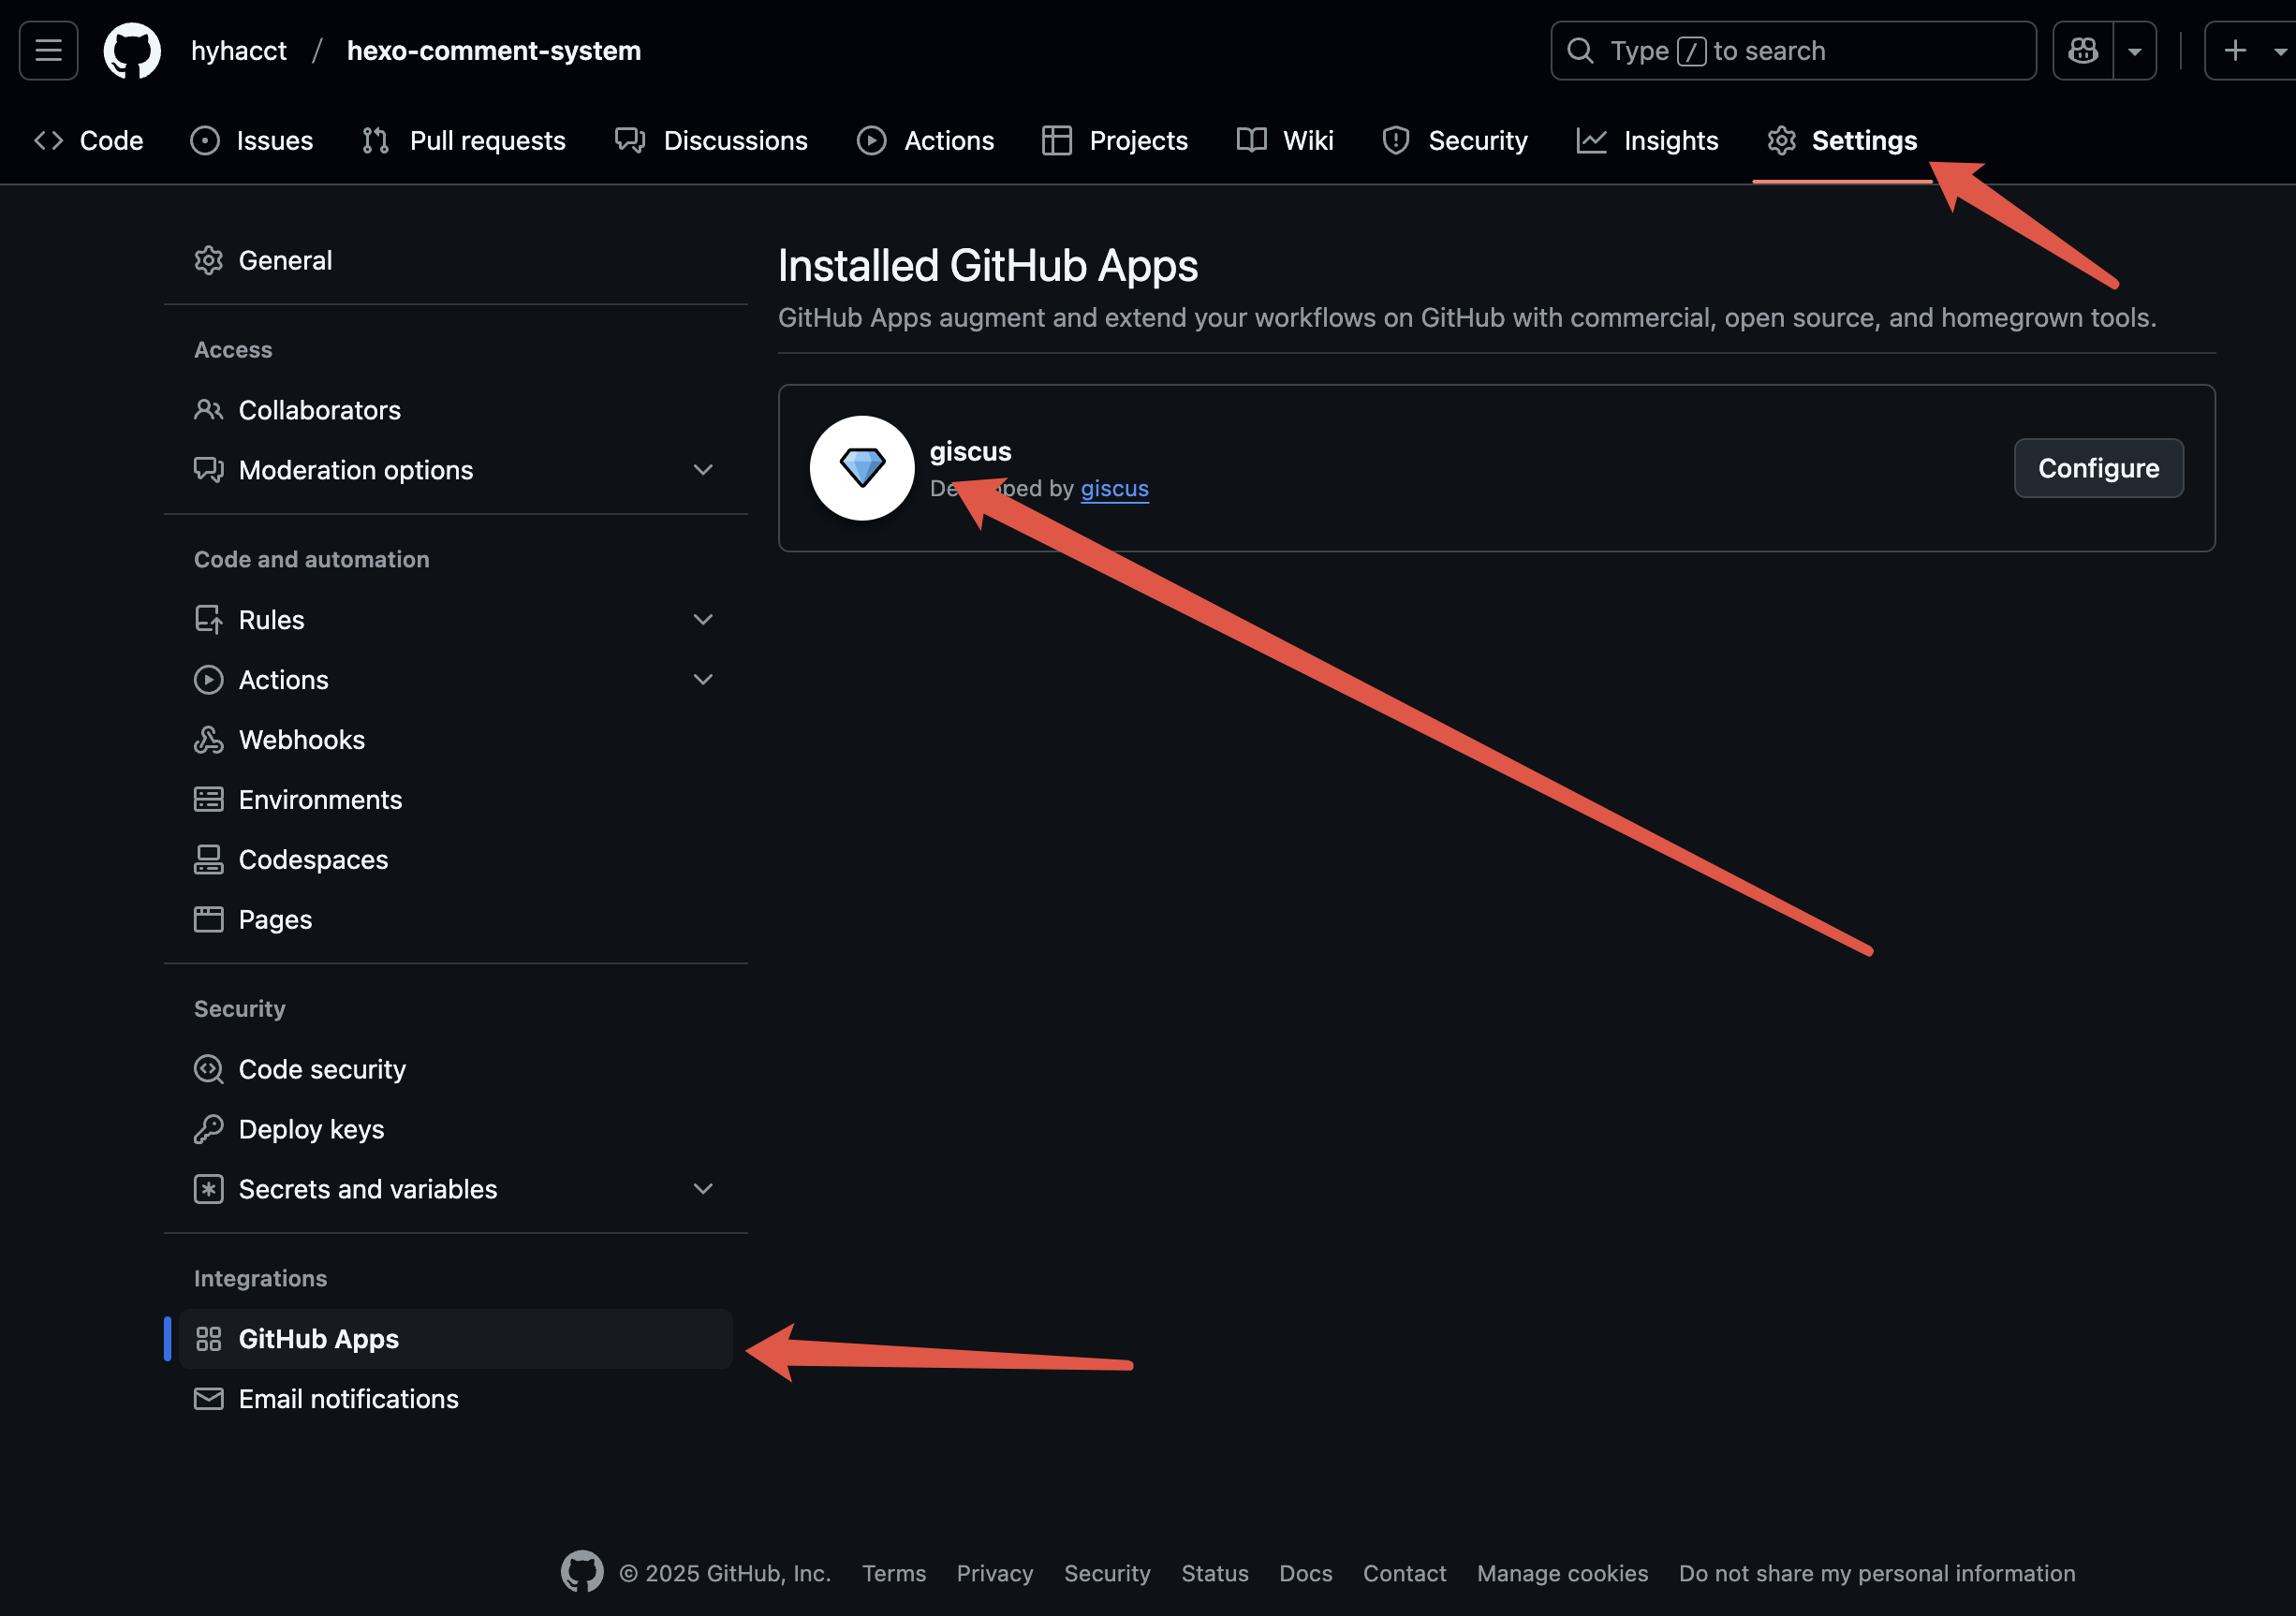Click the GitHub Octocat logo in header
Image resolution: width=2296 pixels, height=1616 pixels.
[x=132, y=50]
